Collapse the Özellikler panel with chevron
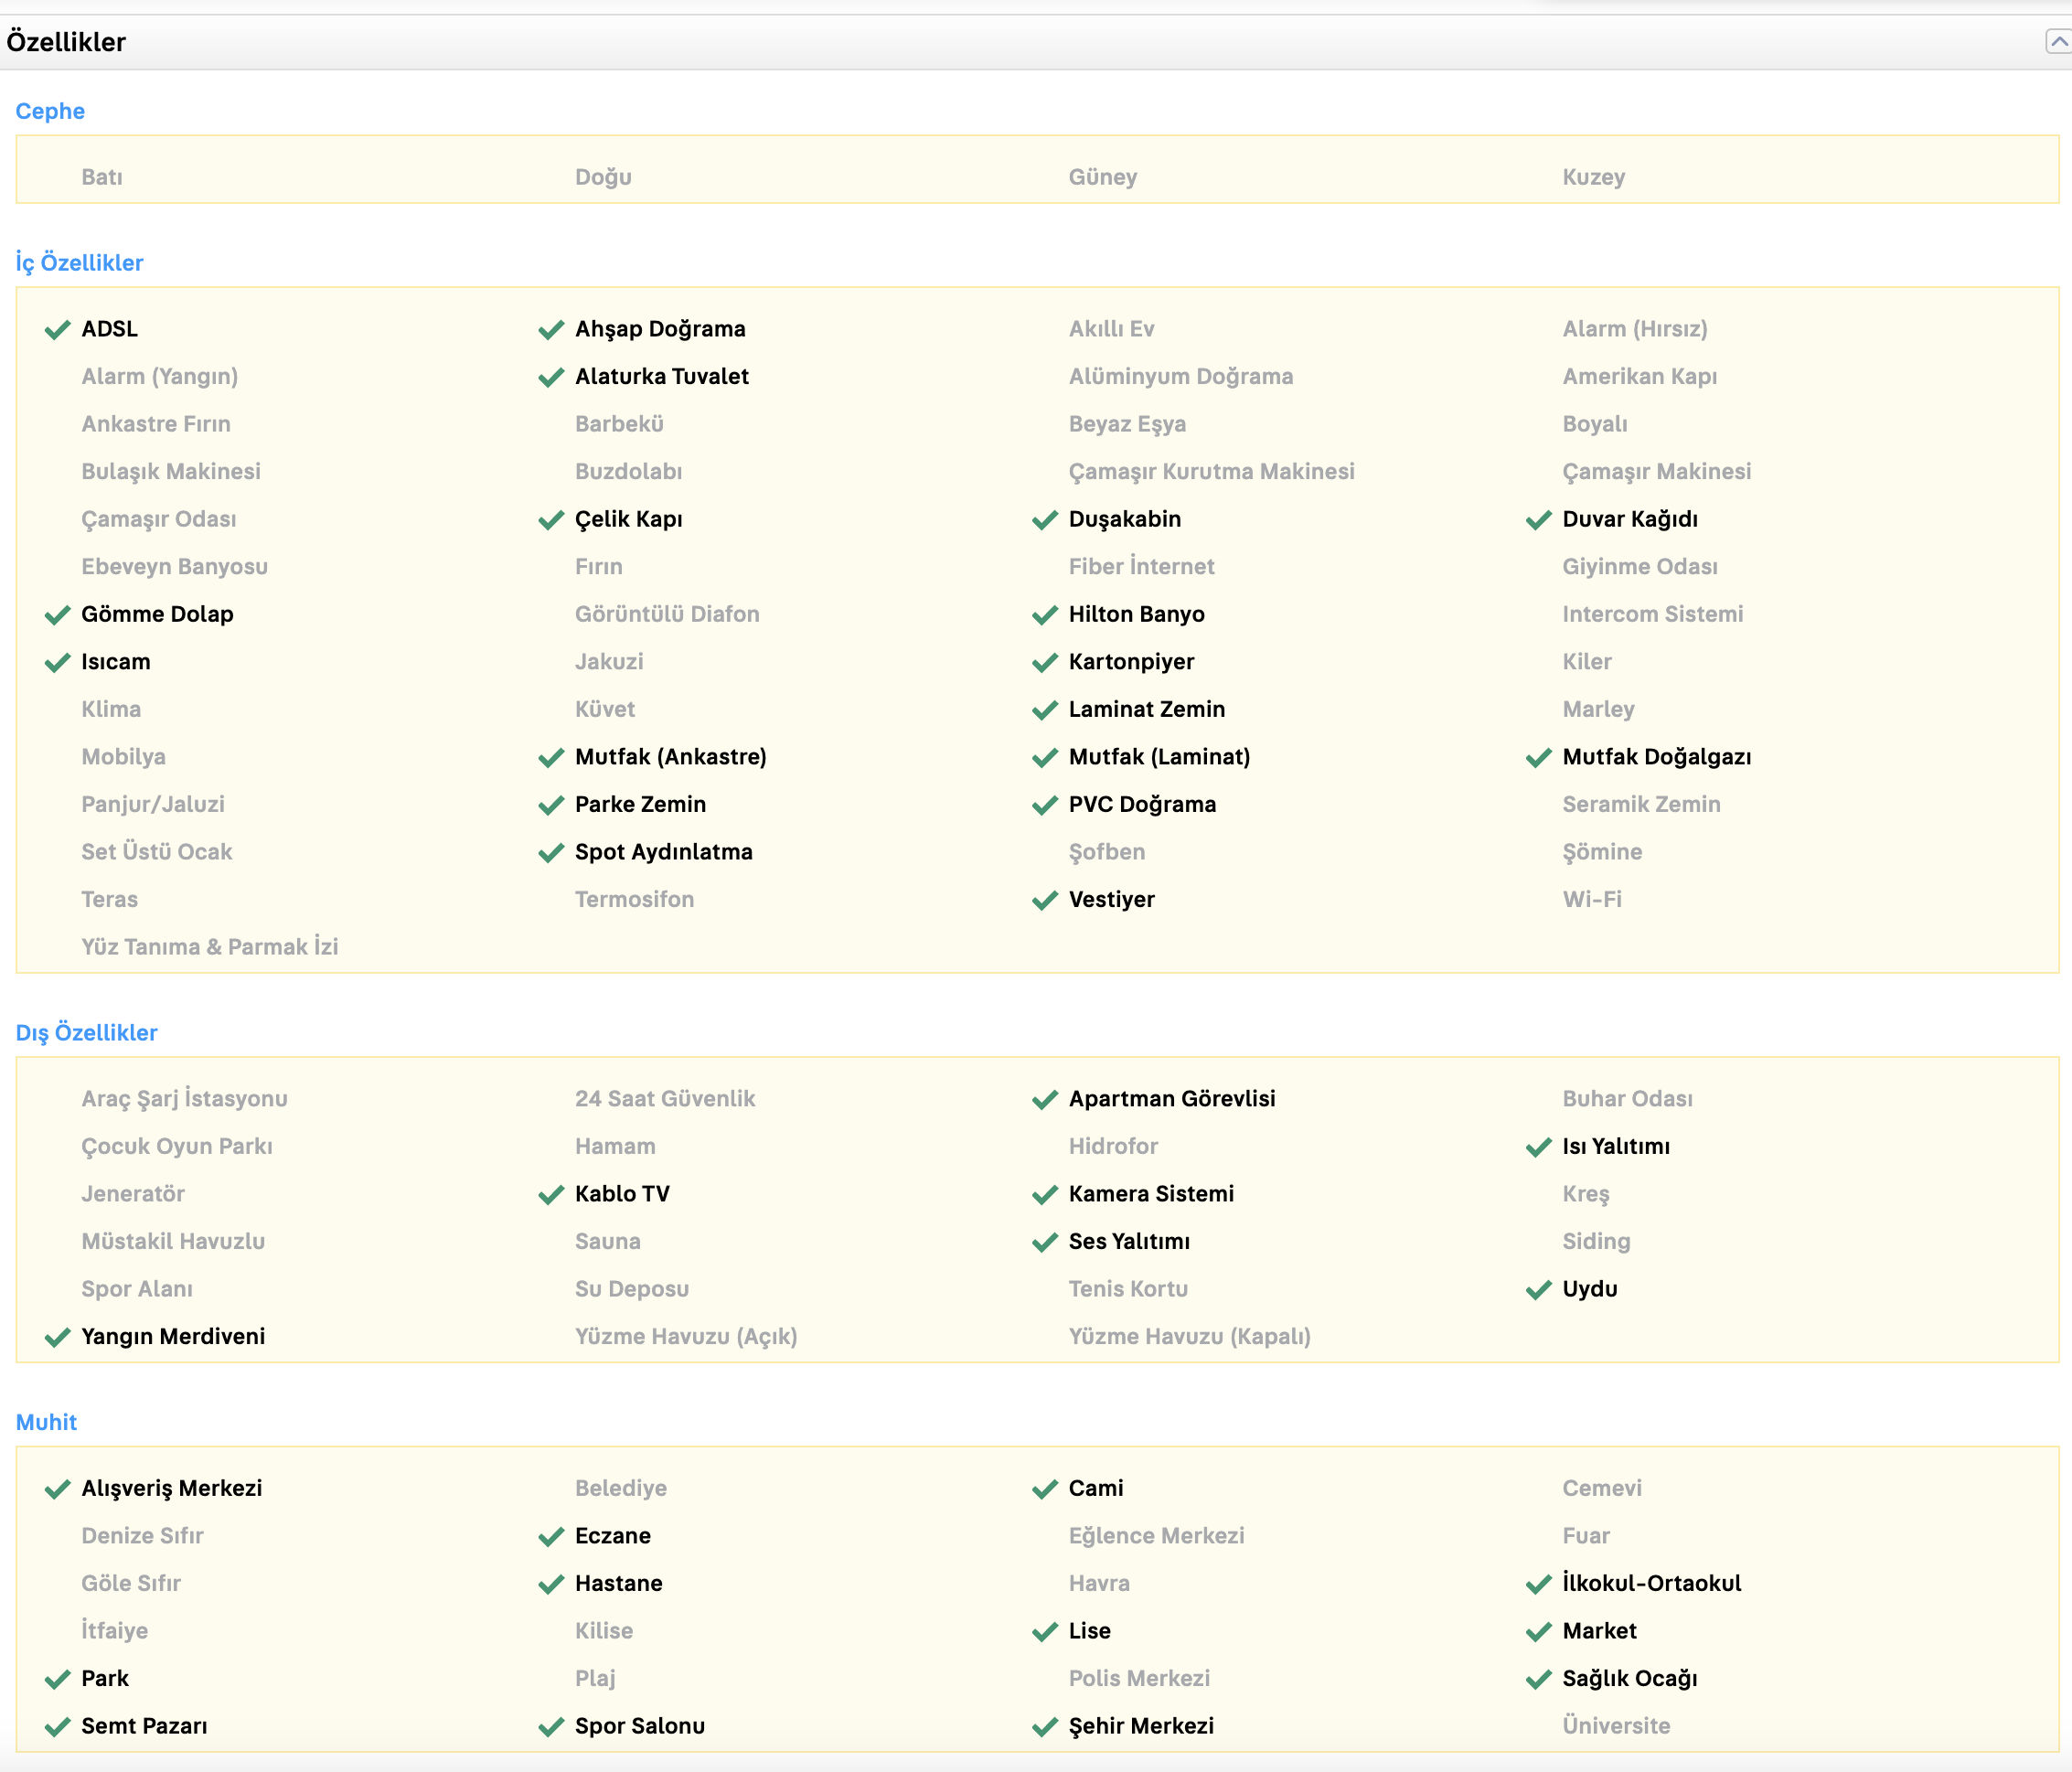Image resolution: width=2072 pixels, height=1772 pixels. click(x=2058, y=41)
